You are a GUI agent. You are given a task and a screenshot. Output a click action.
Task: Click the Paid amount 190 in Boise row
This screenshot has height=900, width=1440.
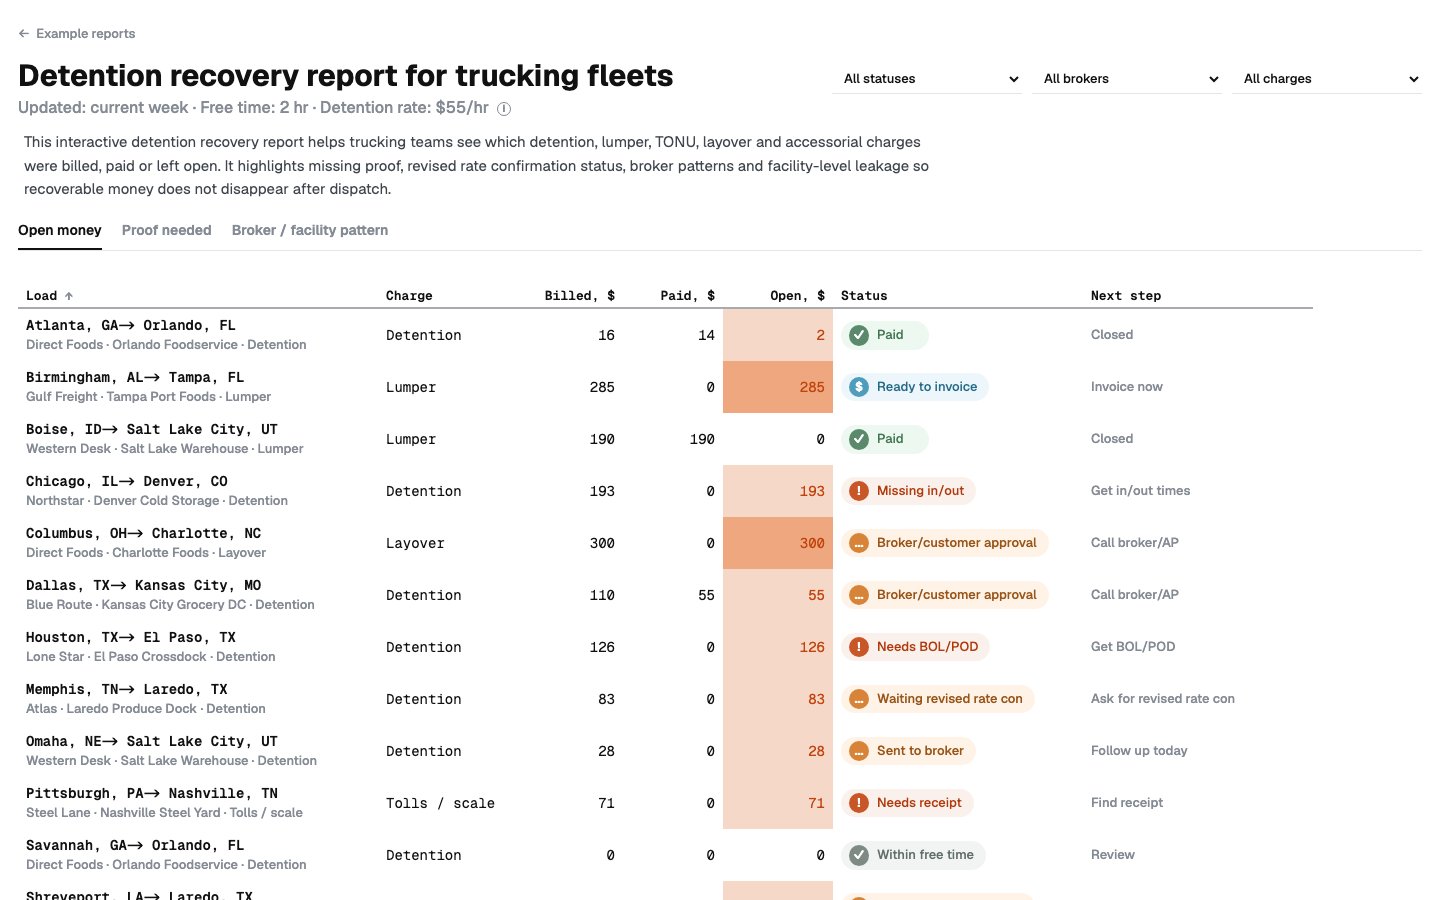pos(702,440)
